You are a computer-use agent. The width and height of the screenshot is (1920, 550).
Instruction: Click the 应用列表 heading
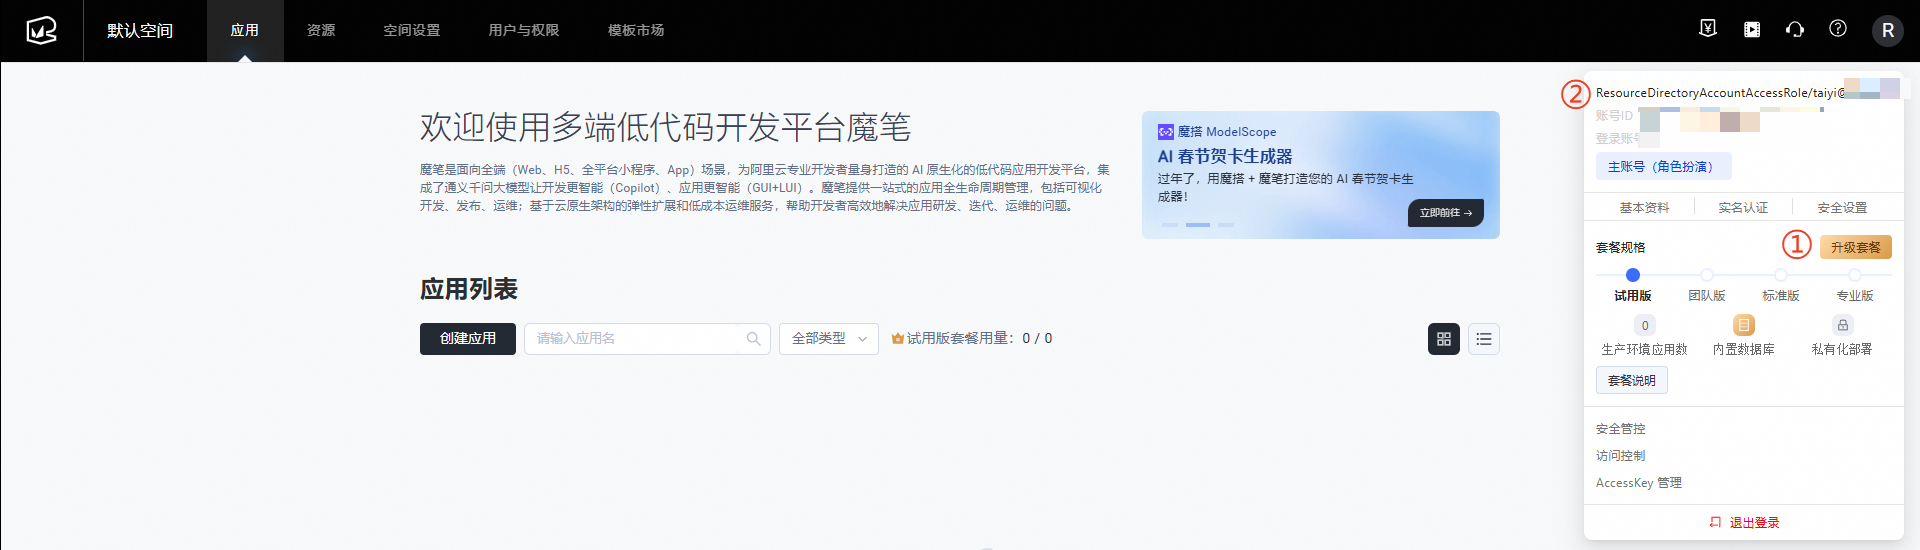pos(468,290)
